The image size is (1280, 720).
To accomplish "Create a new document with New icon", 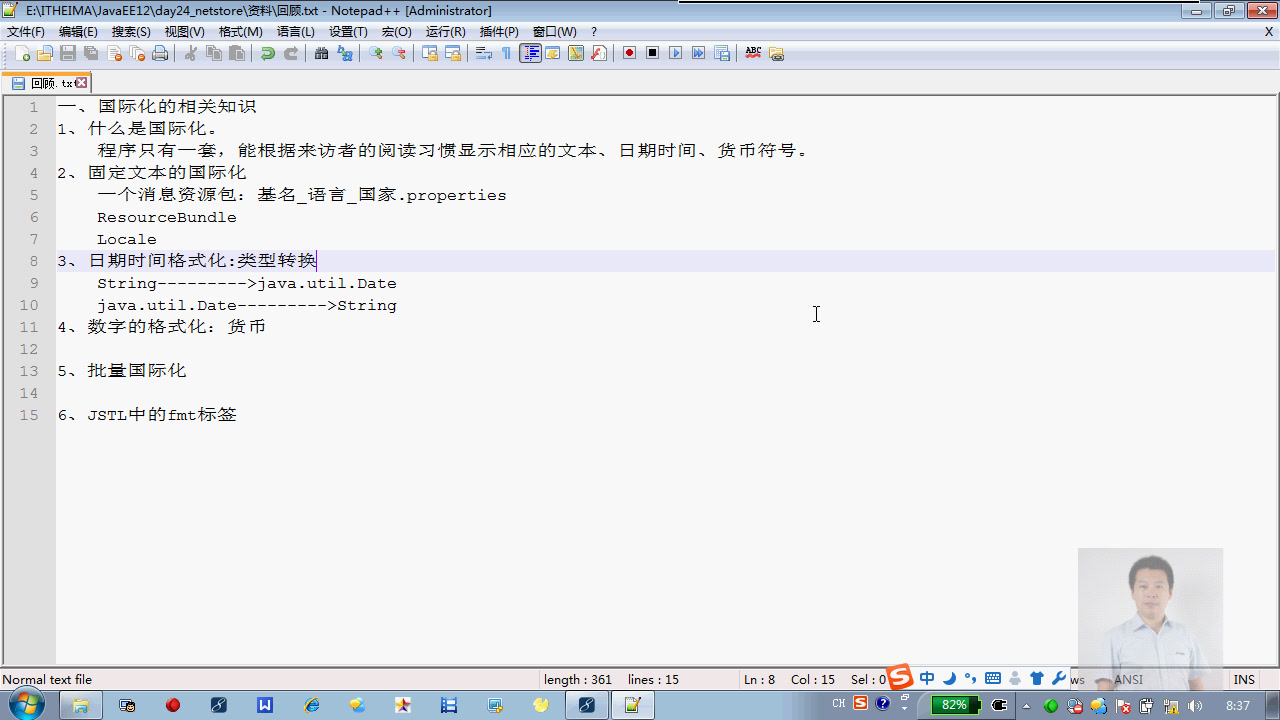I will coord(23,53).
